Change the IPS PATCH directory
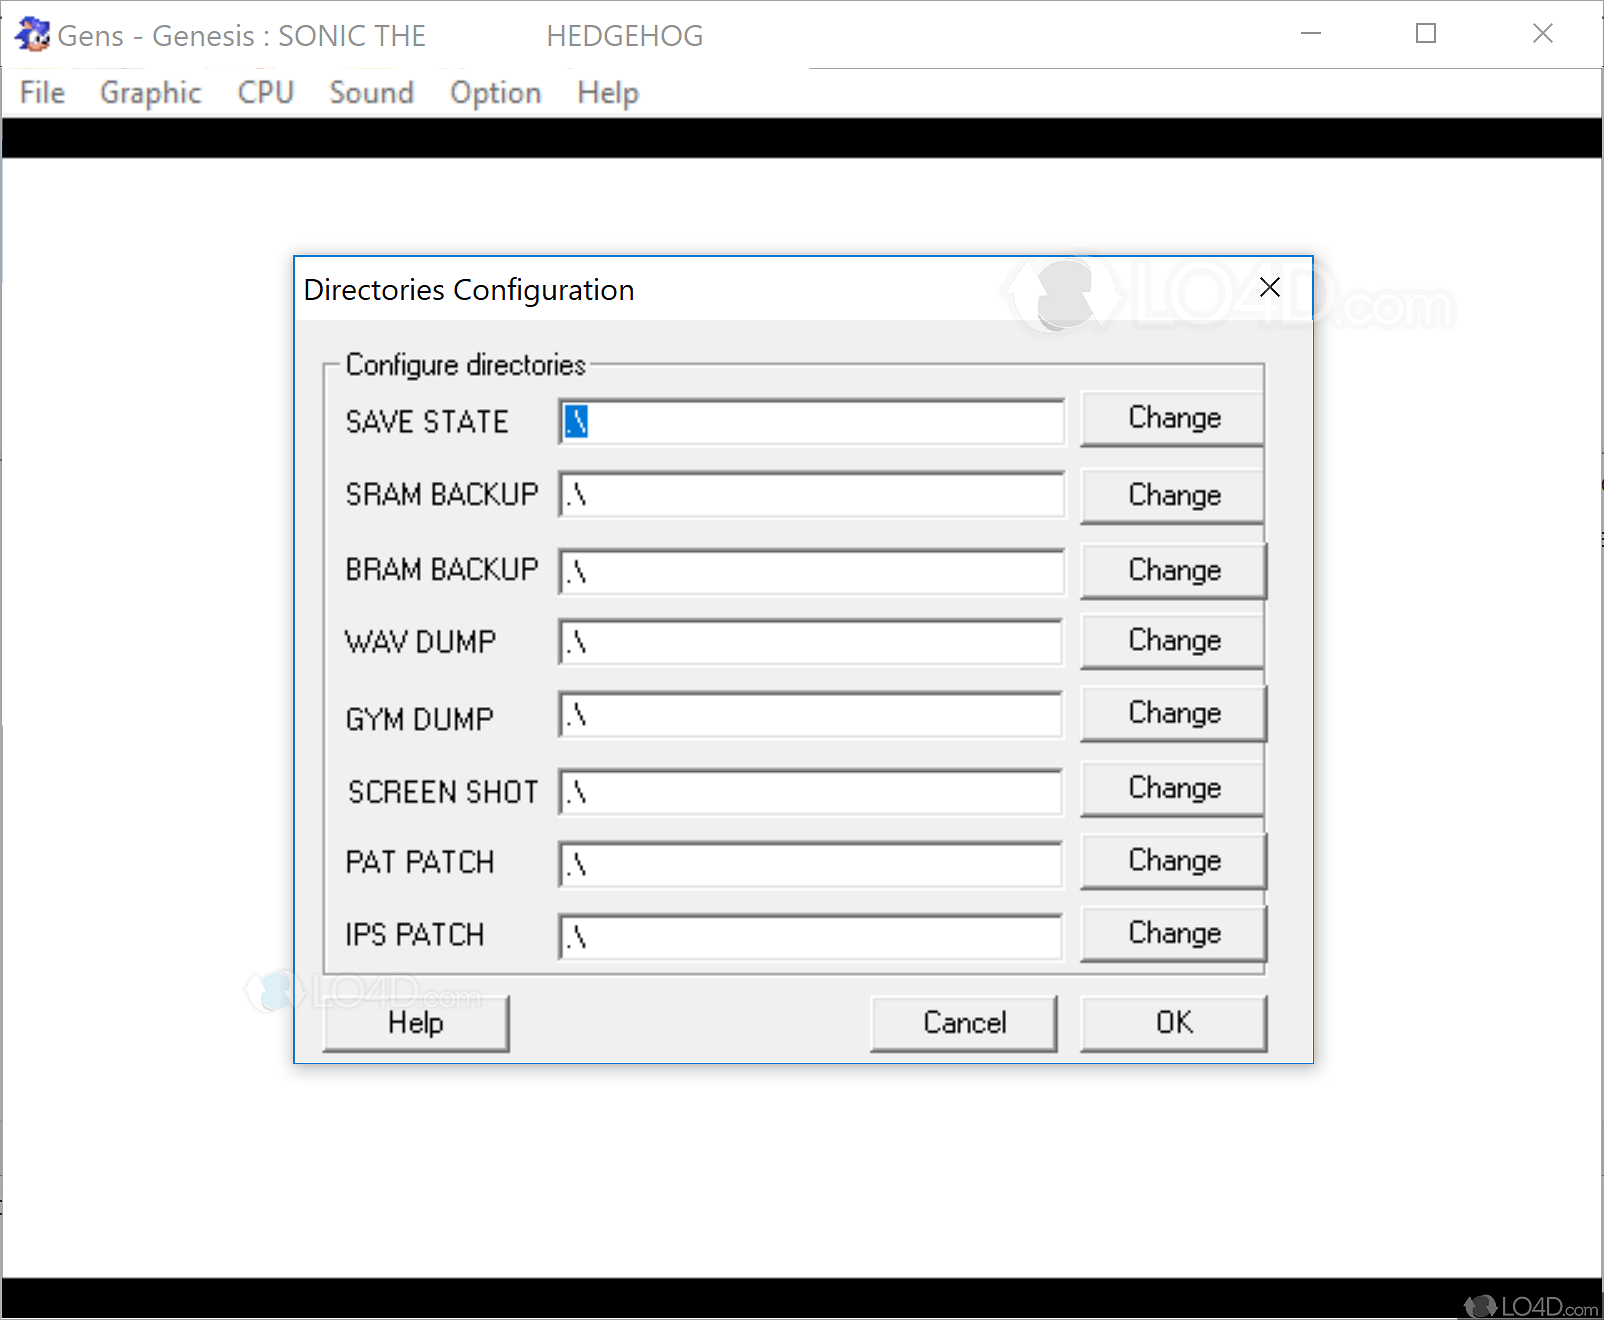This screenshot has width=1604, height=1320. click(1173, 934)
